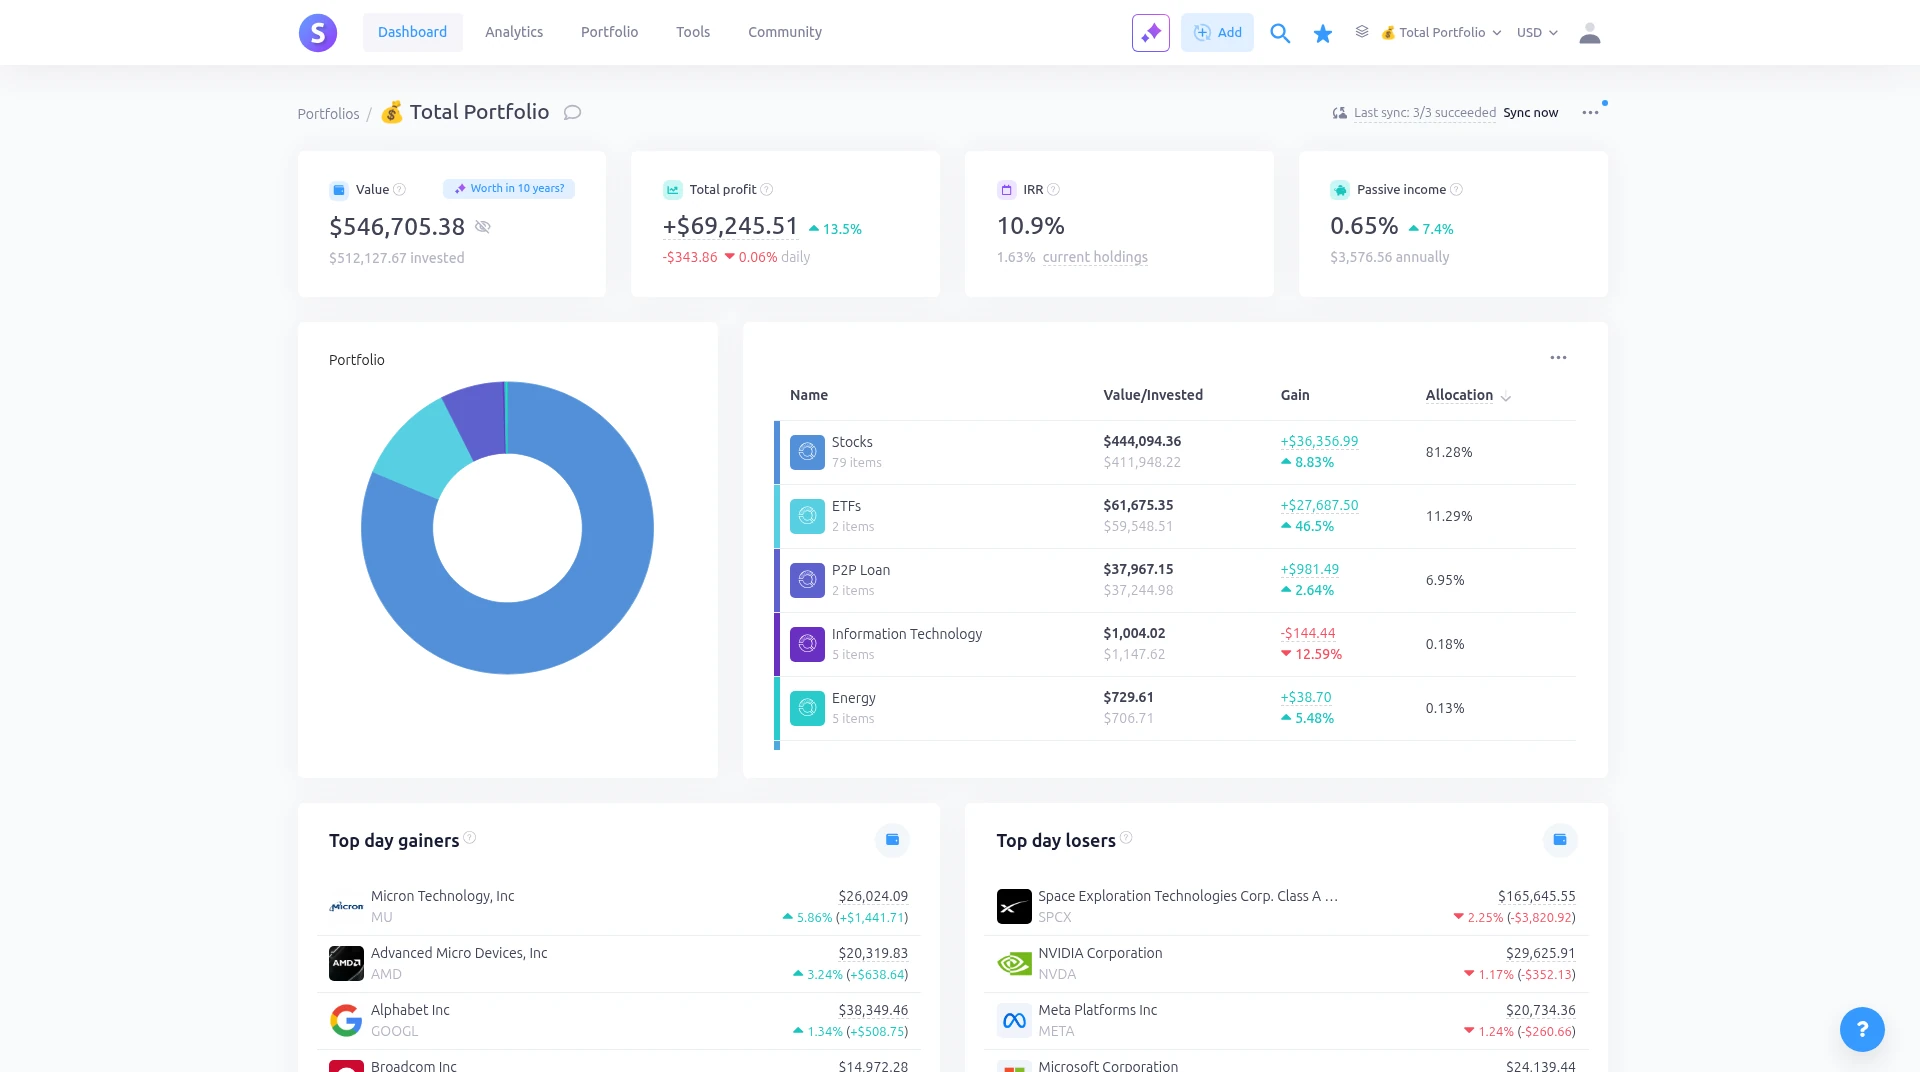
Task: Click wallet icon in Top day gainers
Action: point(892,840)
